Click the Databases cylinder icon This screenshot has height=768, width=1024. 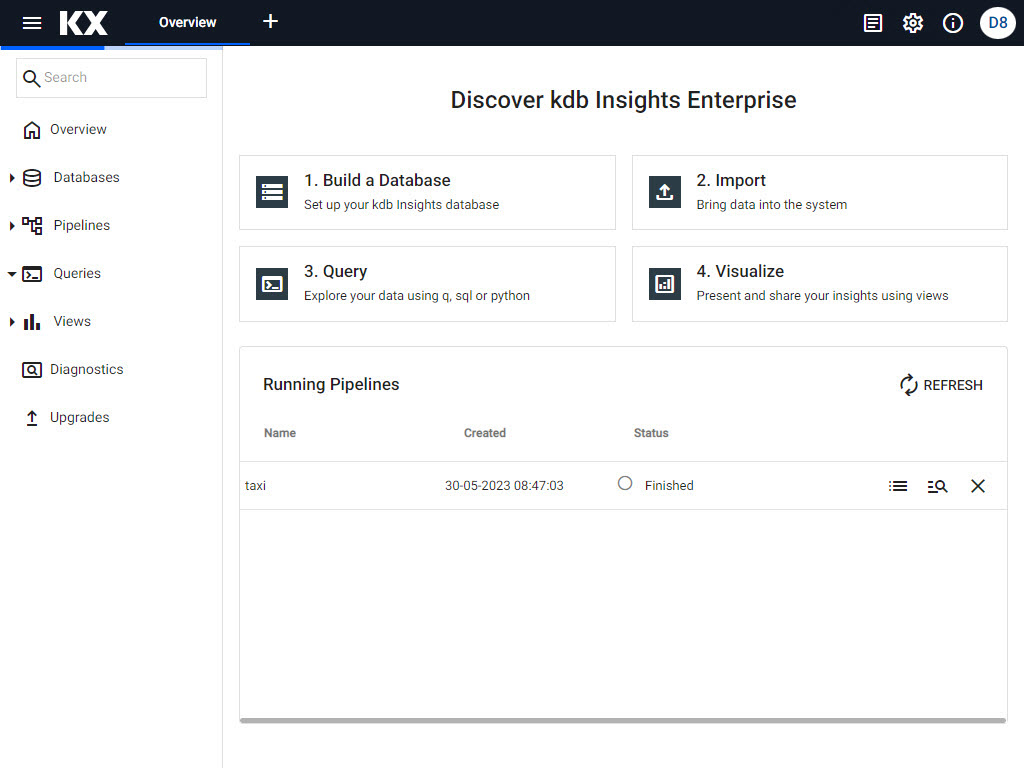(32, 178)
